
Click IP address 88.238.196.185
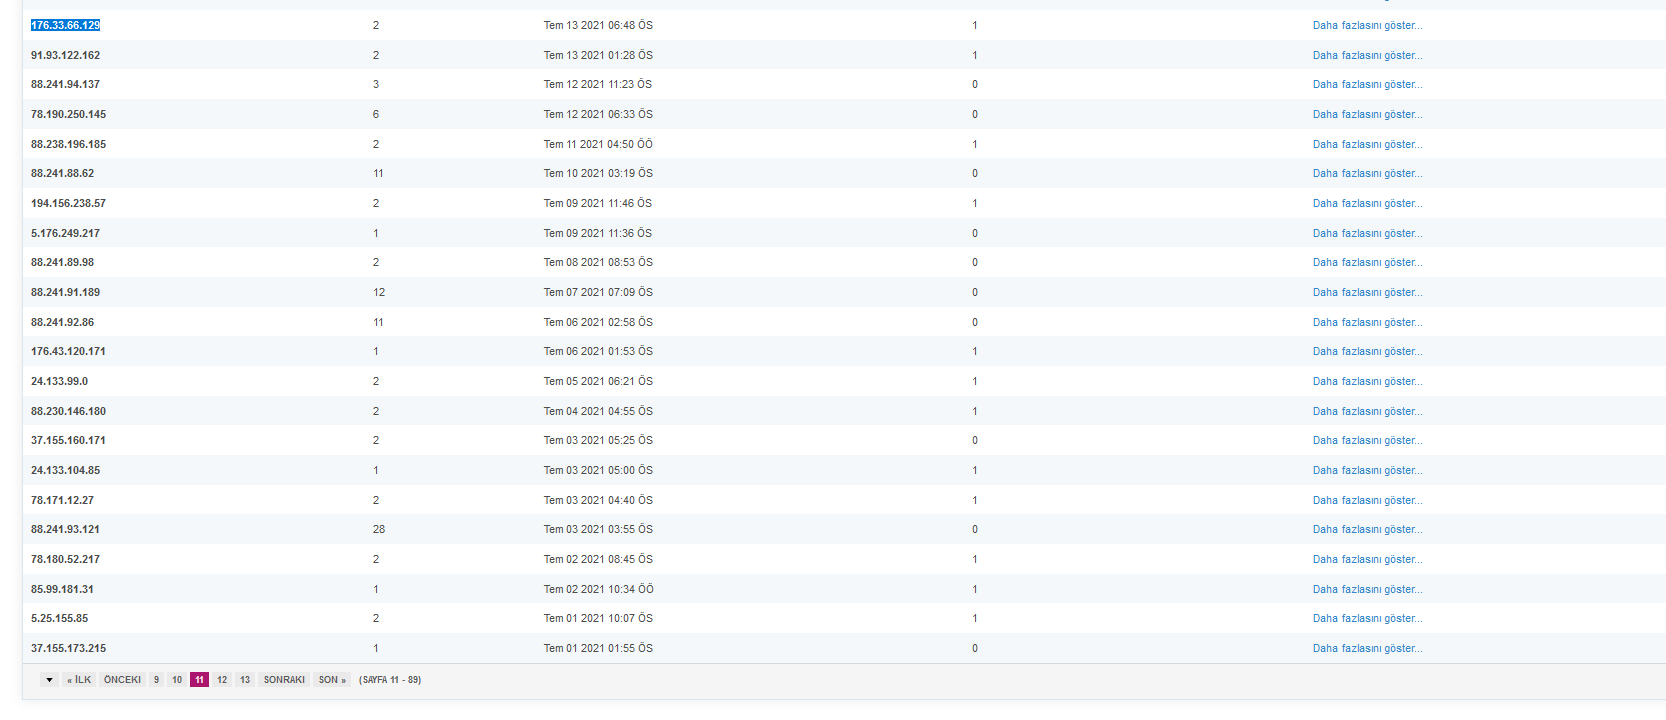point(68,144)
